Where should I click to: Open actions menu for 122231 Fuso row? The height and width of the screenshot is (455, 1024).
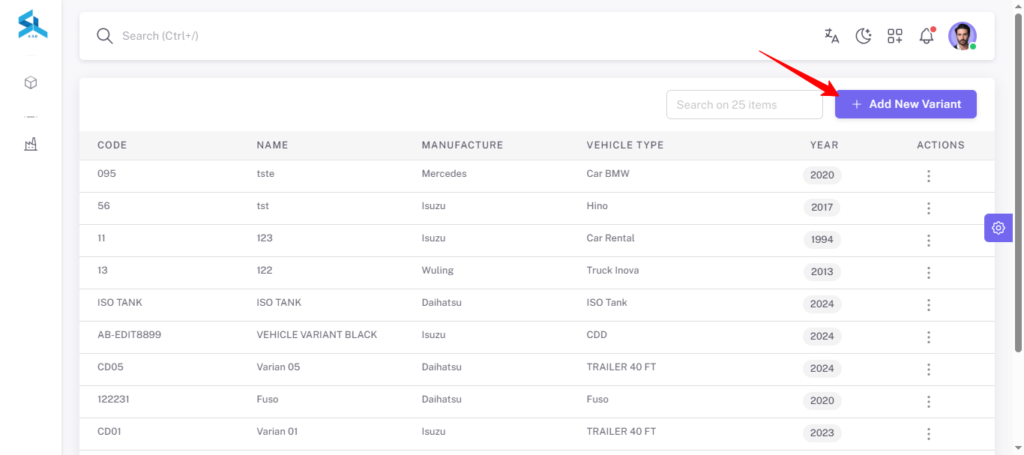click(928, 401)
